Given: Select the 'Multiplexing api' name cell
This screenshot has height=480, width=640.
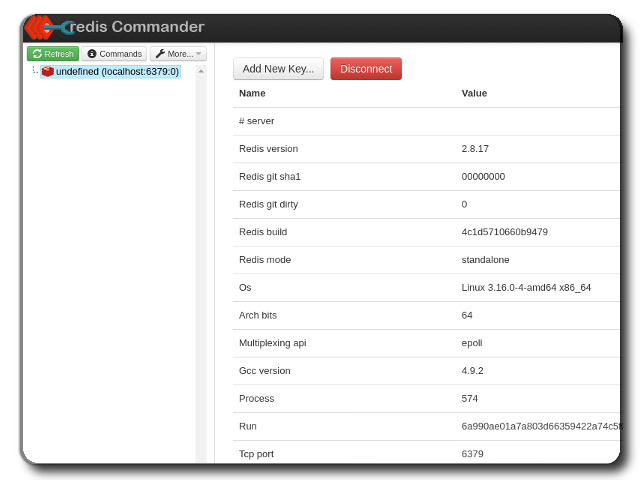Looking at the screenshot, I should click(273, 343).
